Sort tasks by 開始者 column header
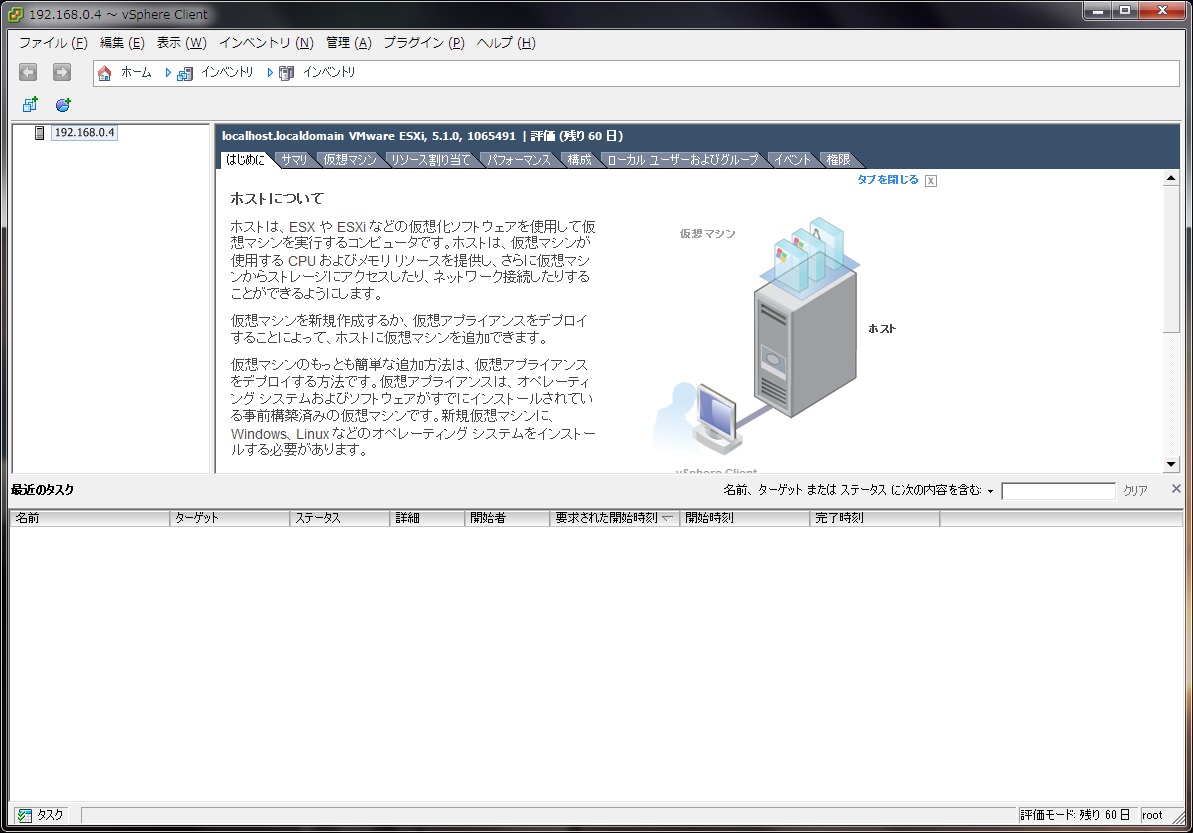1193x833 pixels. tap(507, 518)
